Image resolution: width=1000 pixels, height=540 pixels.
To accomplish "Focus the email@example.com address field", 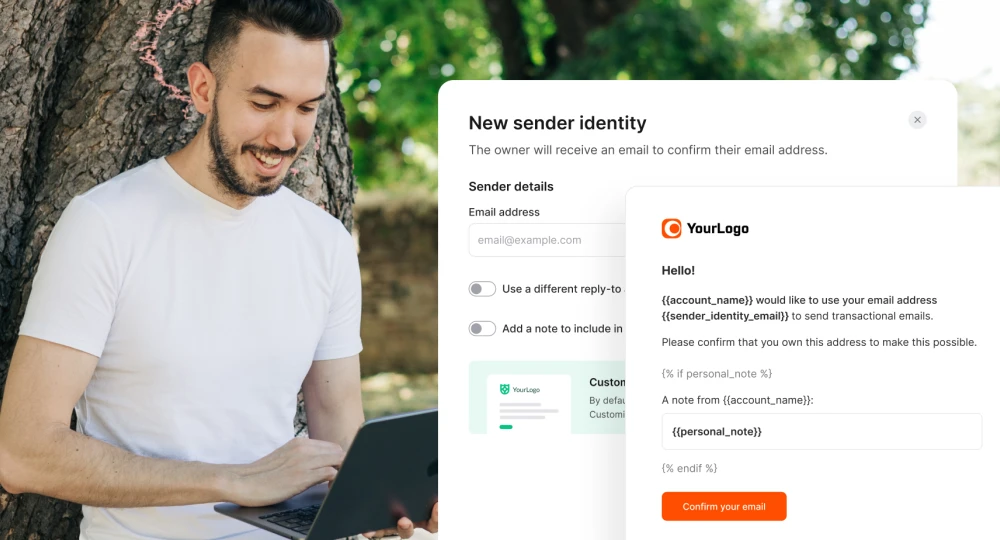I will (547, 240).
